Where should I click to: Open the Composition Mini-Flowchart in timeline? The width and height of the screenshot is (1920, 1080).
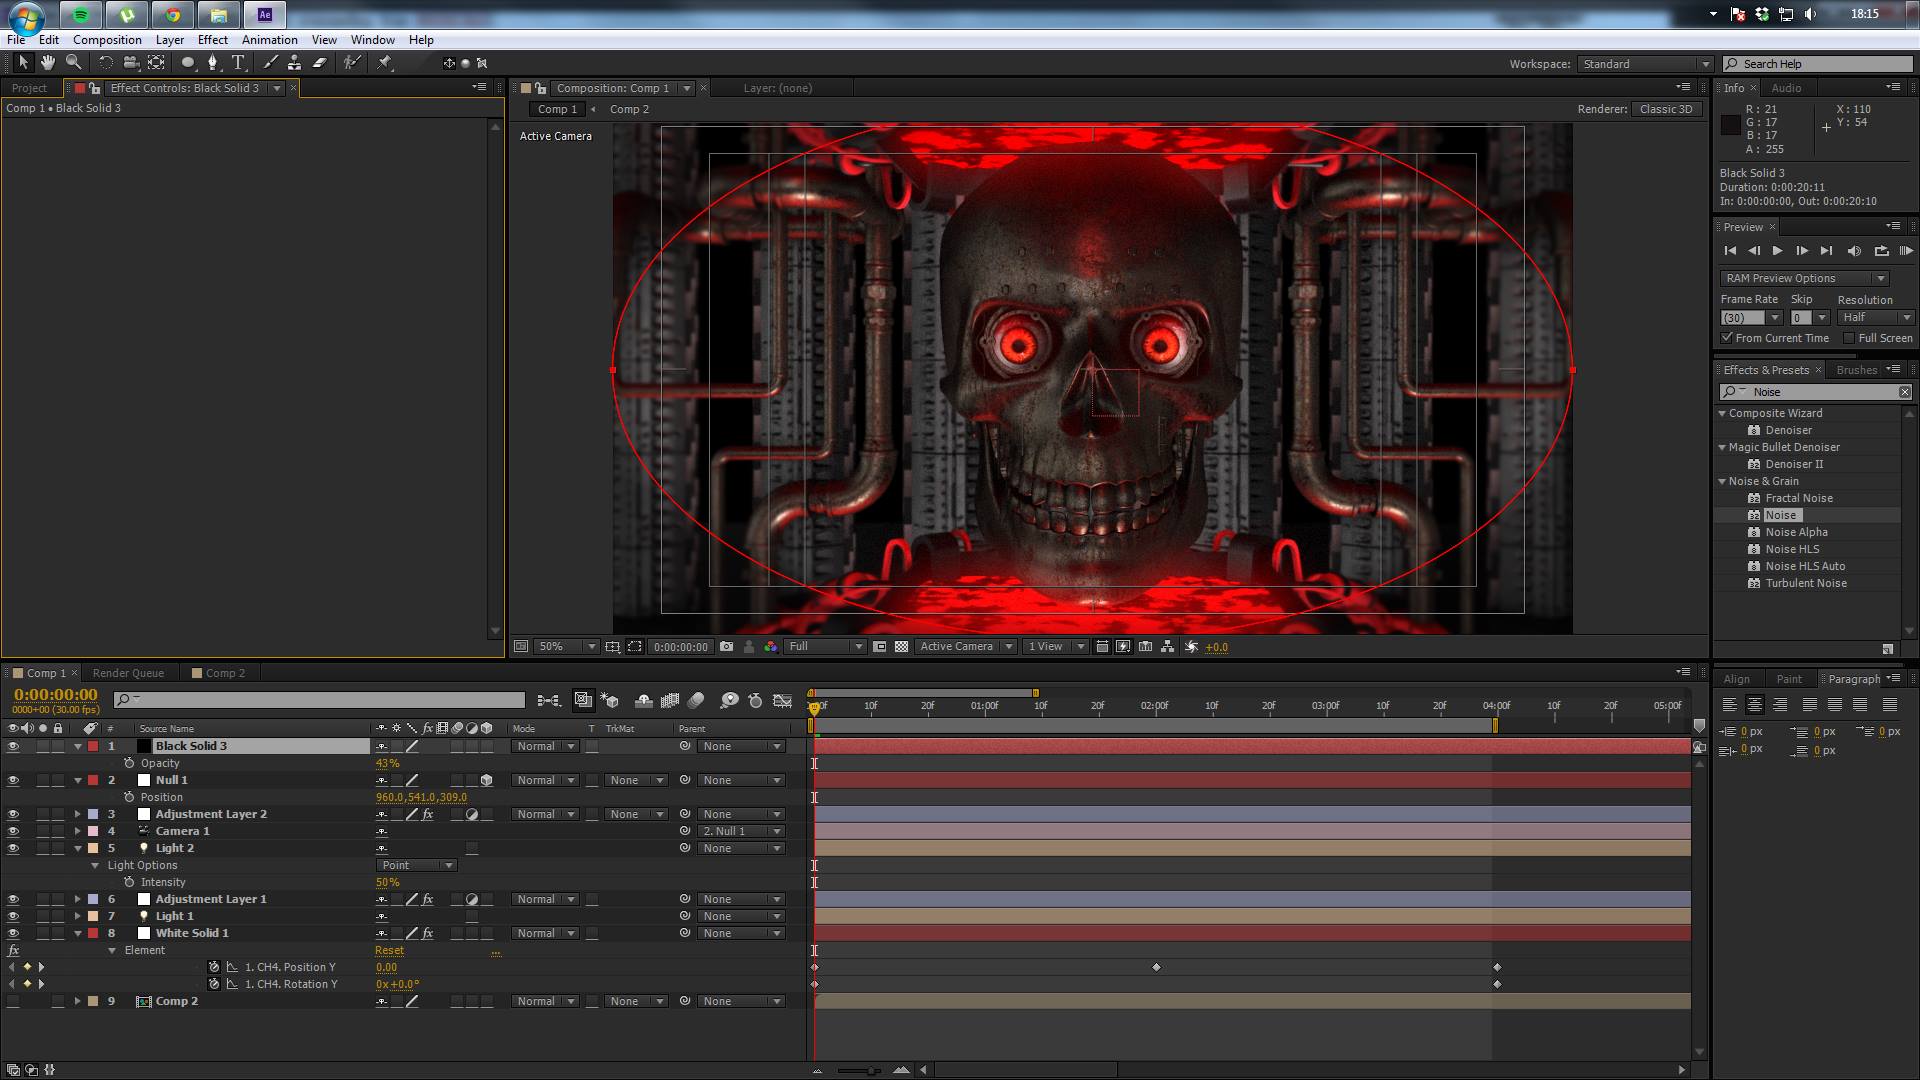[548, 700]
